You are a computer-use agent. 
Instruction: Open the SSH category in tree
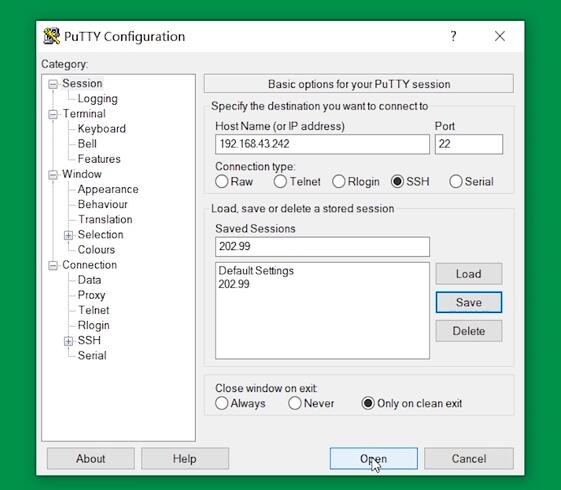[89, 340]
